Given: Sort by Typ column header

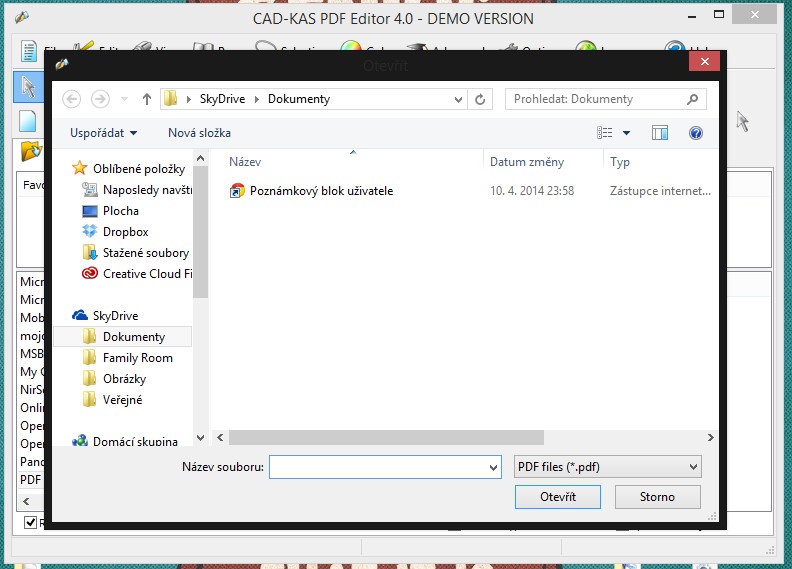Looking at the screenshot, I should coord(620,162).
